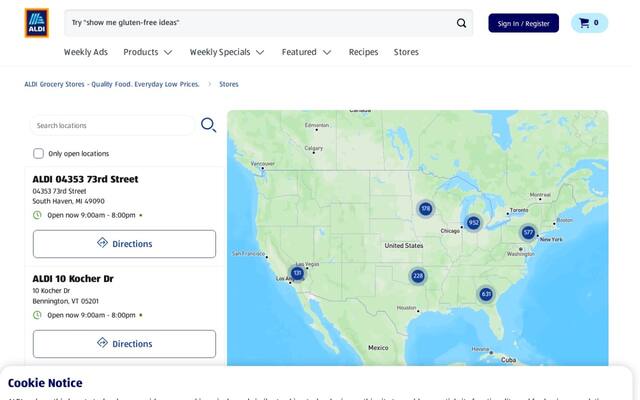Enable Only open locations checkbox
Screen dimensions: 640x400
[38, 153]
